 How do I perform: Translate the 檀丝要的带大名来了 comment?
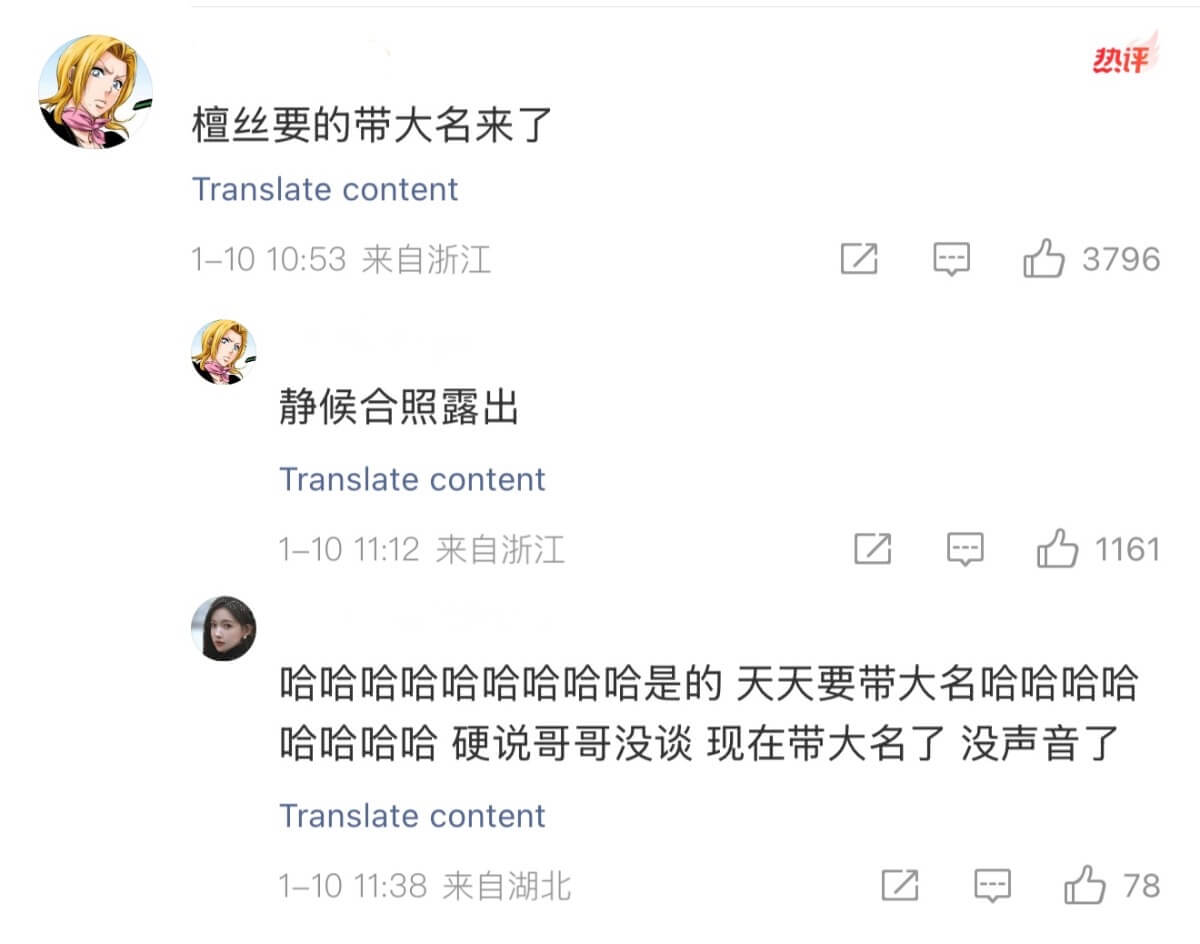click(325, 189)
